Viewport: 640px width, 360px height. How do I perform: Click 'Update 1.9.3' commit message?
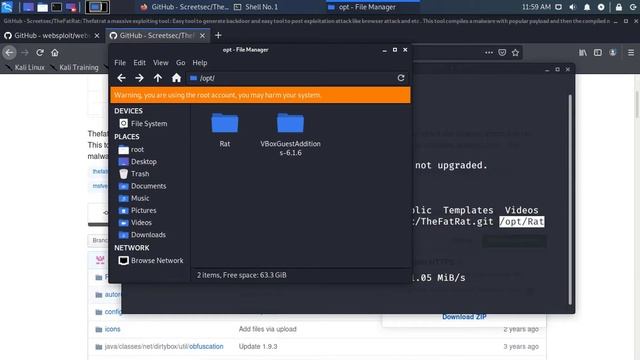[x=258, y=347]
